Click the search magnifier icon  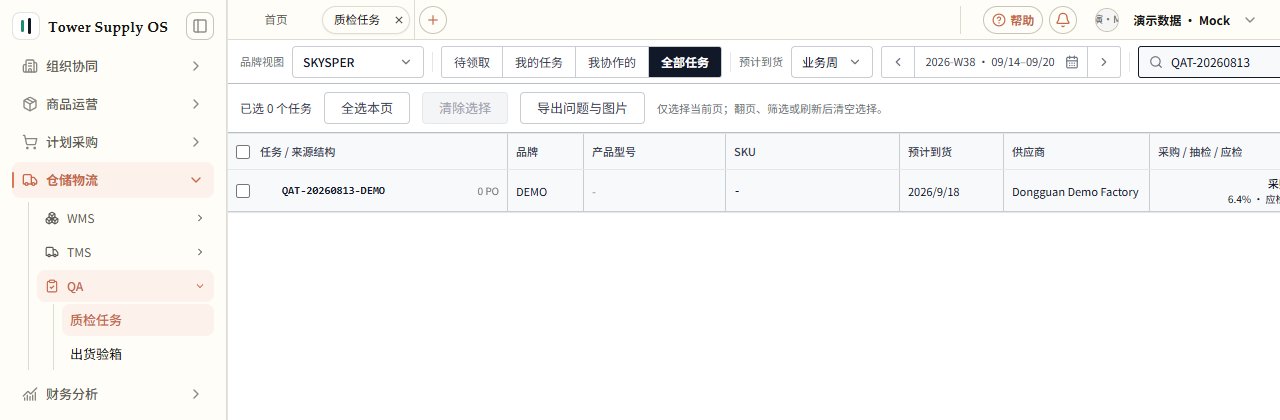(1156, 62)
